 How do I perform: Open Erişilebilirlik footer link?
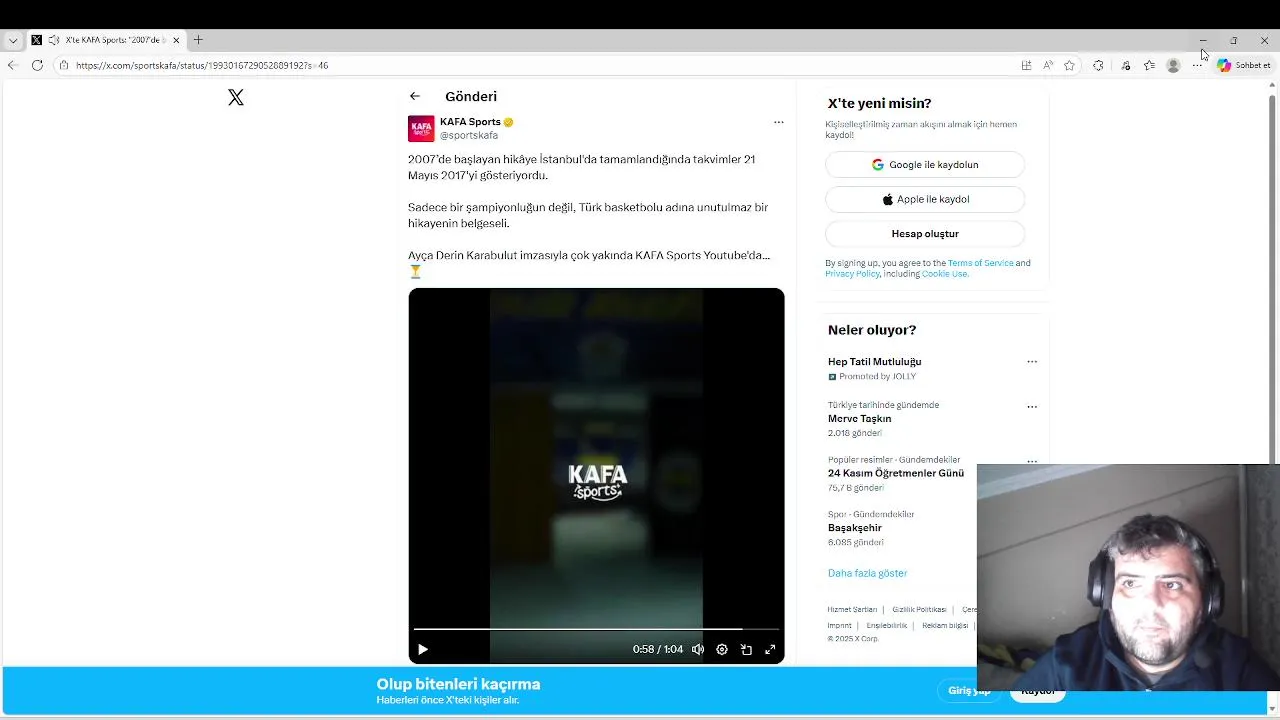886,625
